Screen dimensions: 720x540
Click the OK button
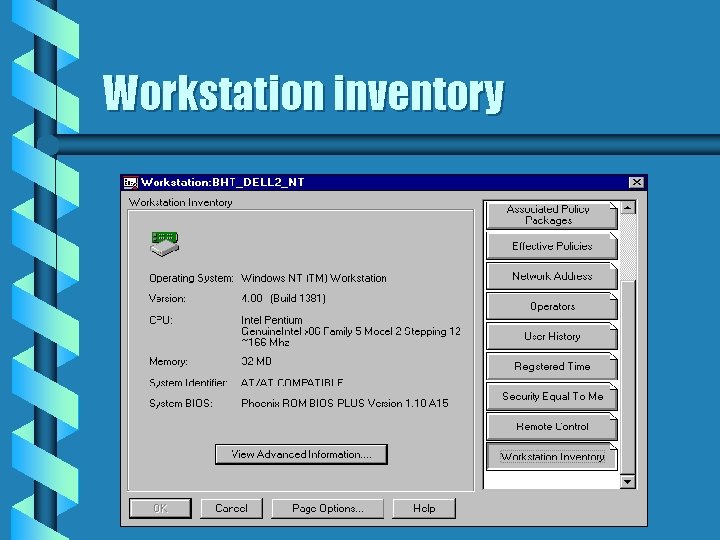[160, 508]
